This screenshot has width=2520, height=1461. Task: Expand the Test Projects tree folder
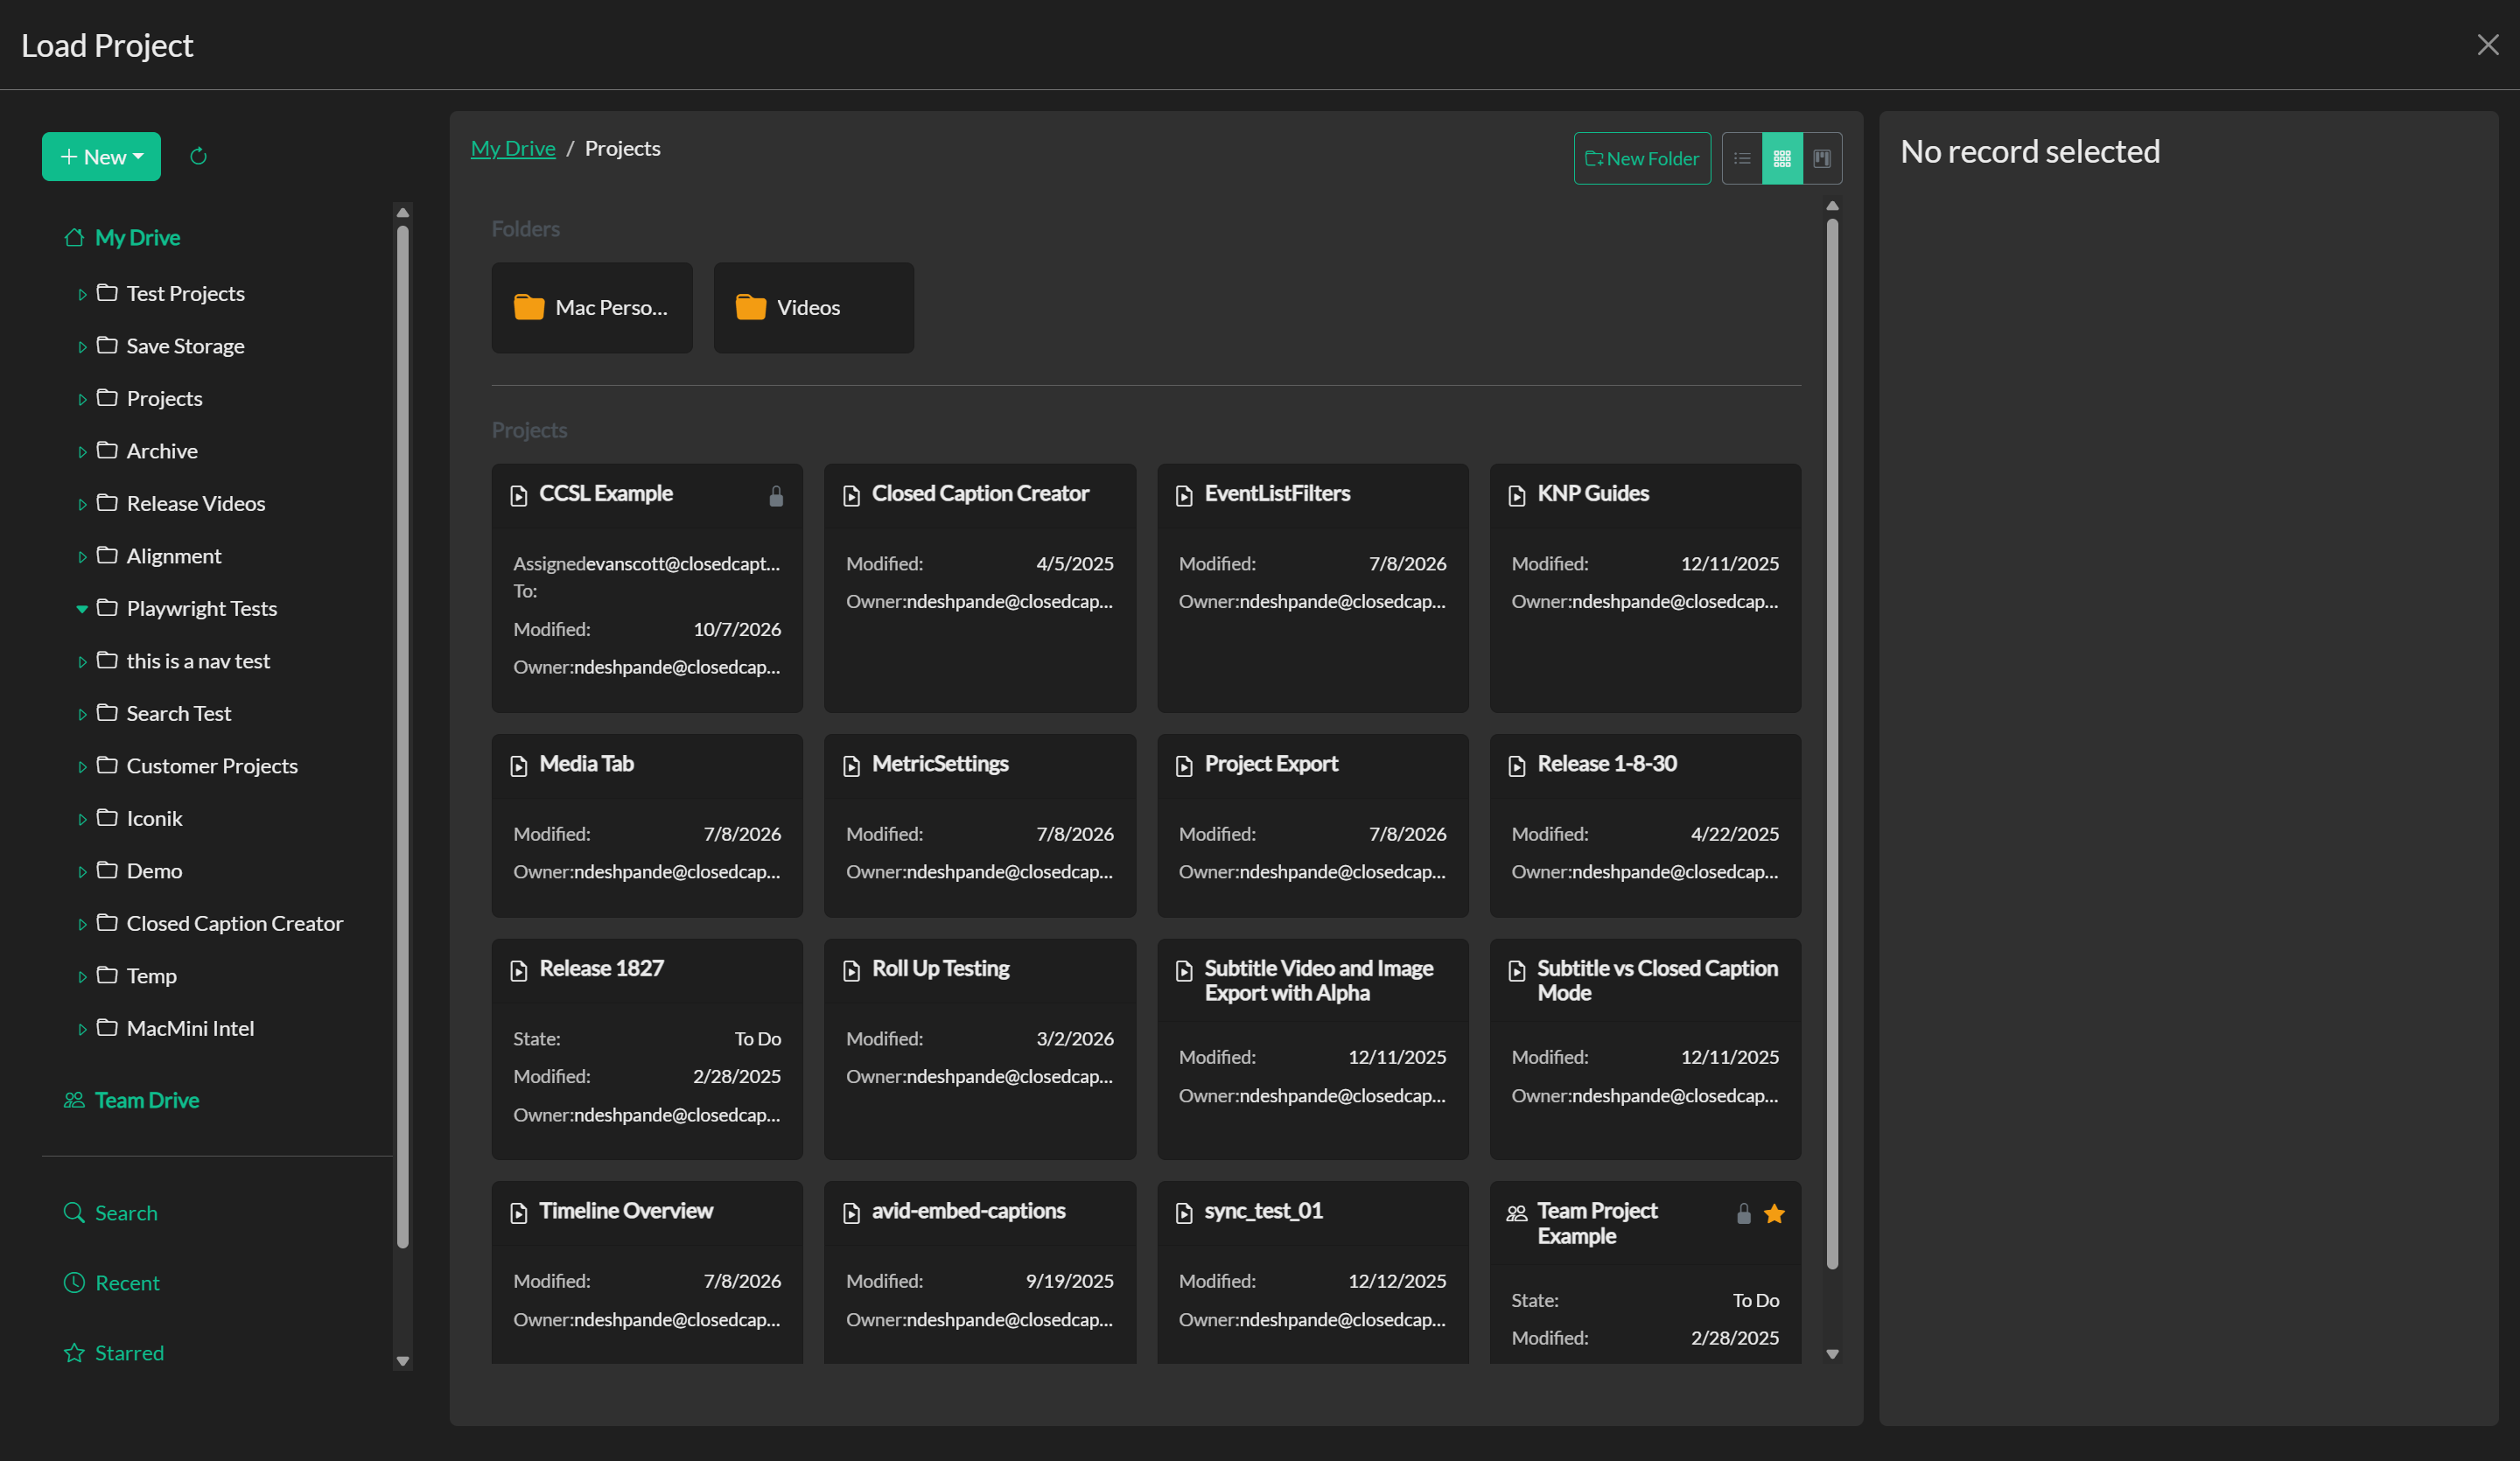[82, 295]
